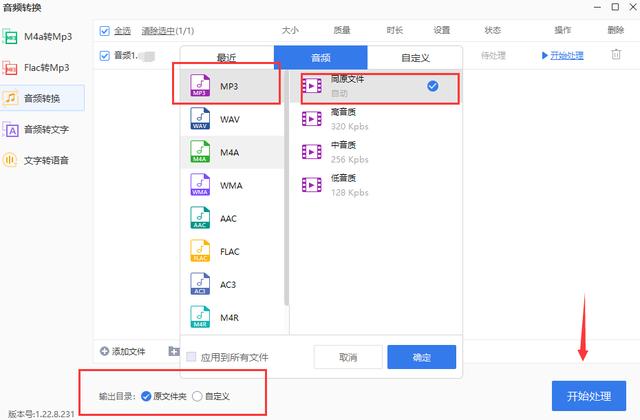Choose the WAV format icon
Image resolution: width=640 pixels, height=420 pixels.
point(200,118)
